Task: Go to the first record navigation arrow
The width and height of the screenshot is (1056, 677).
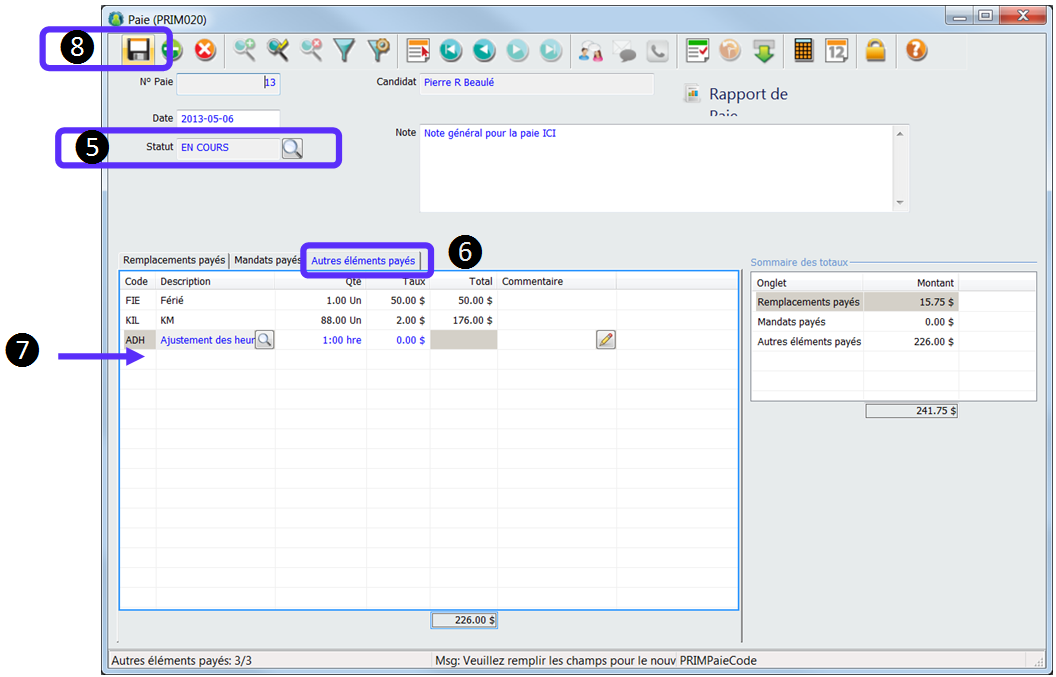Action: point(450,50)
